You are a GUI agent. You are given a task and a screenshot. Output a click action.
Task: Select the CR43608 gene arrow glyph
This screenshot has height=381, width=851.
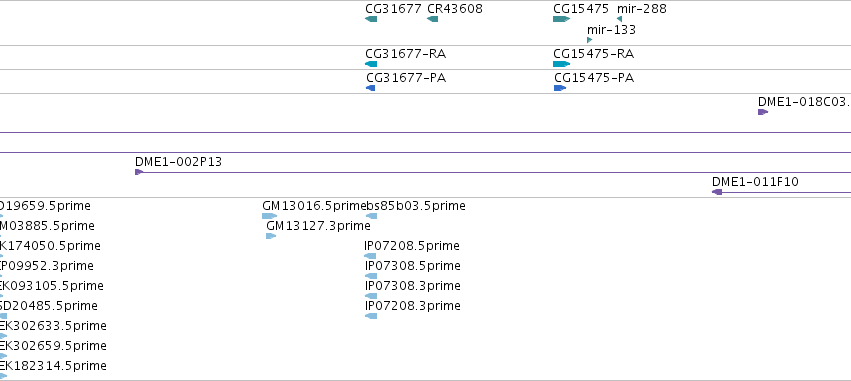pos(433,19)
